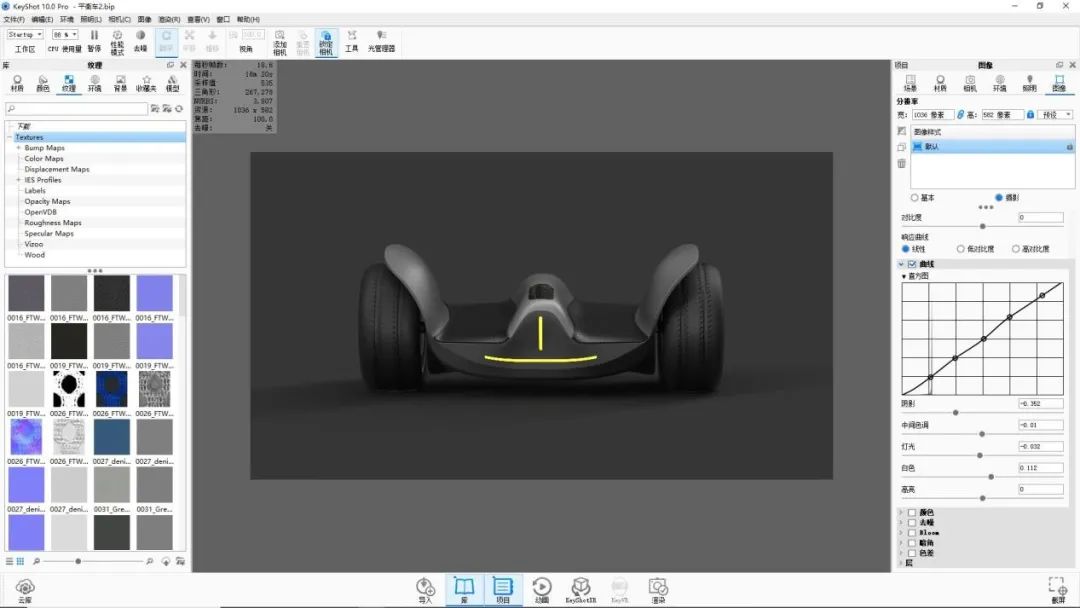Select the Roughness Maps folder
This screenshot has height=608, width=1080.
point(53,223)
